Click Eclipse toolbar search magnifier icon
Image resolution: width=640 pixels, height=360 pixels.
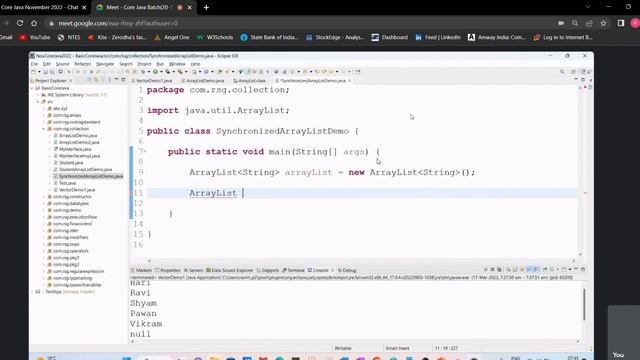[562, 72]
